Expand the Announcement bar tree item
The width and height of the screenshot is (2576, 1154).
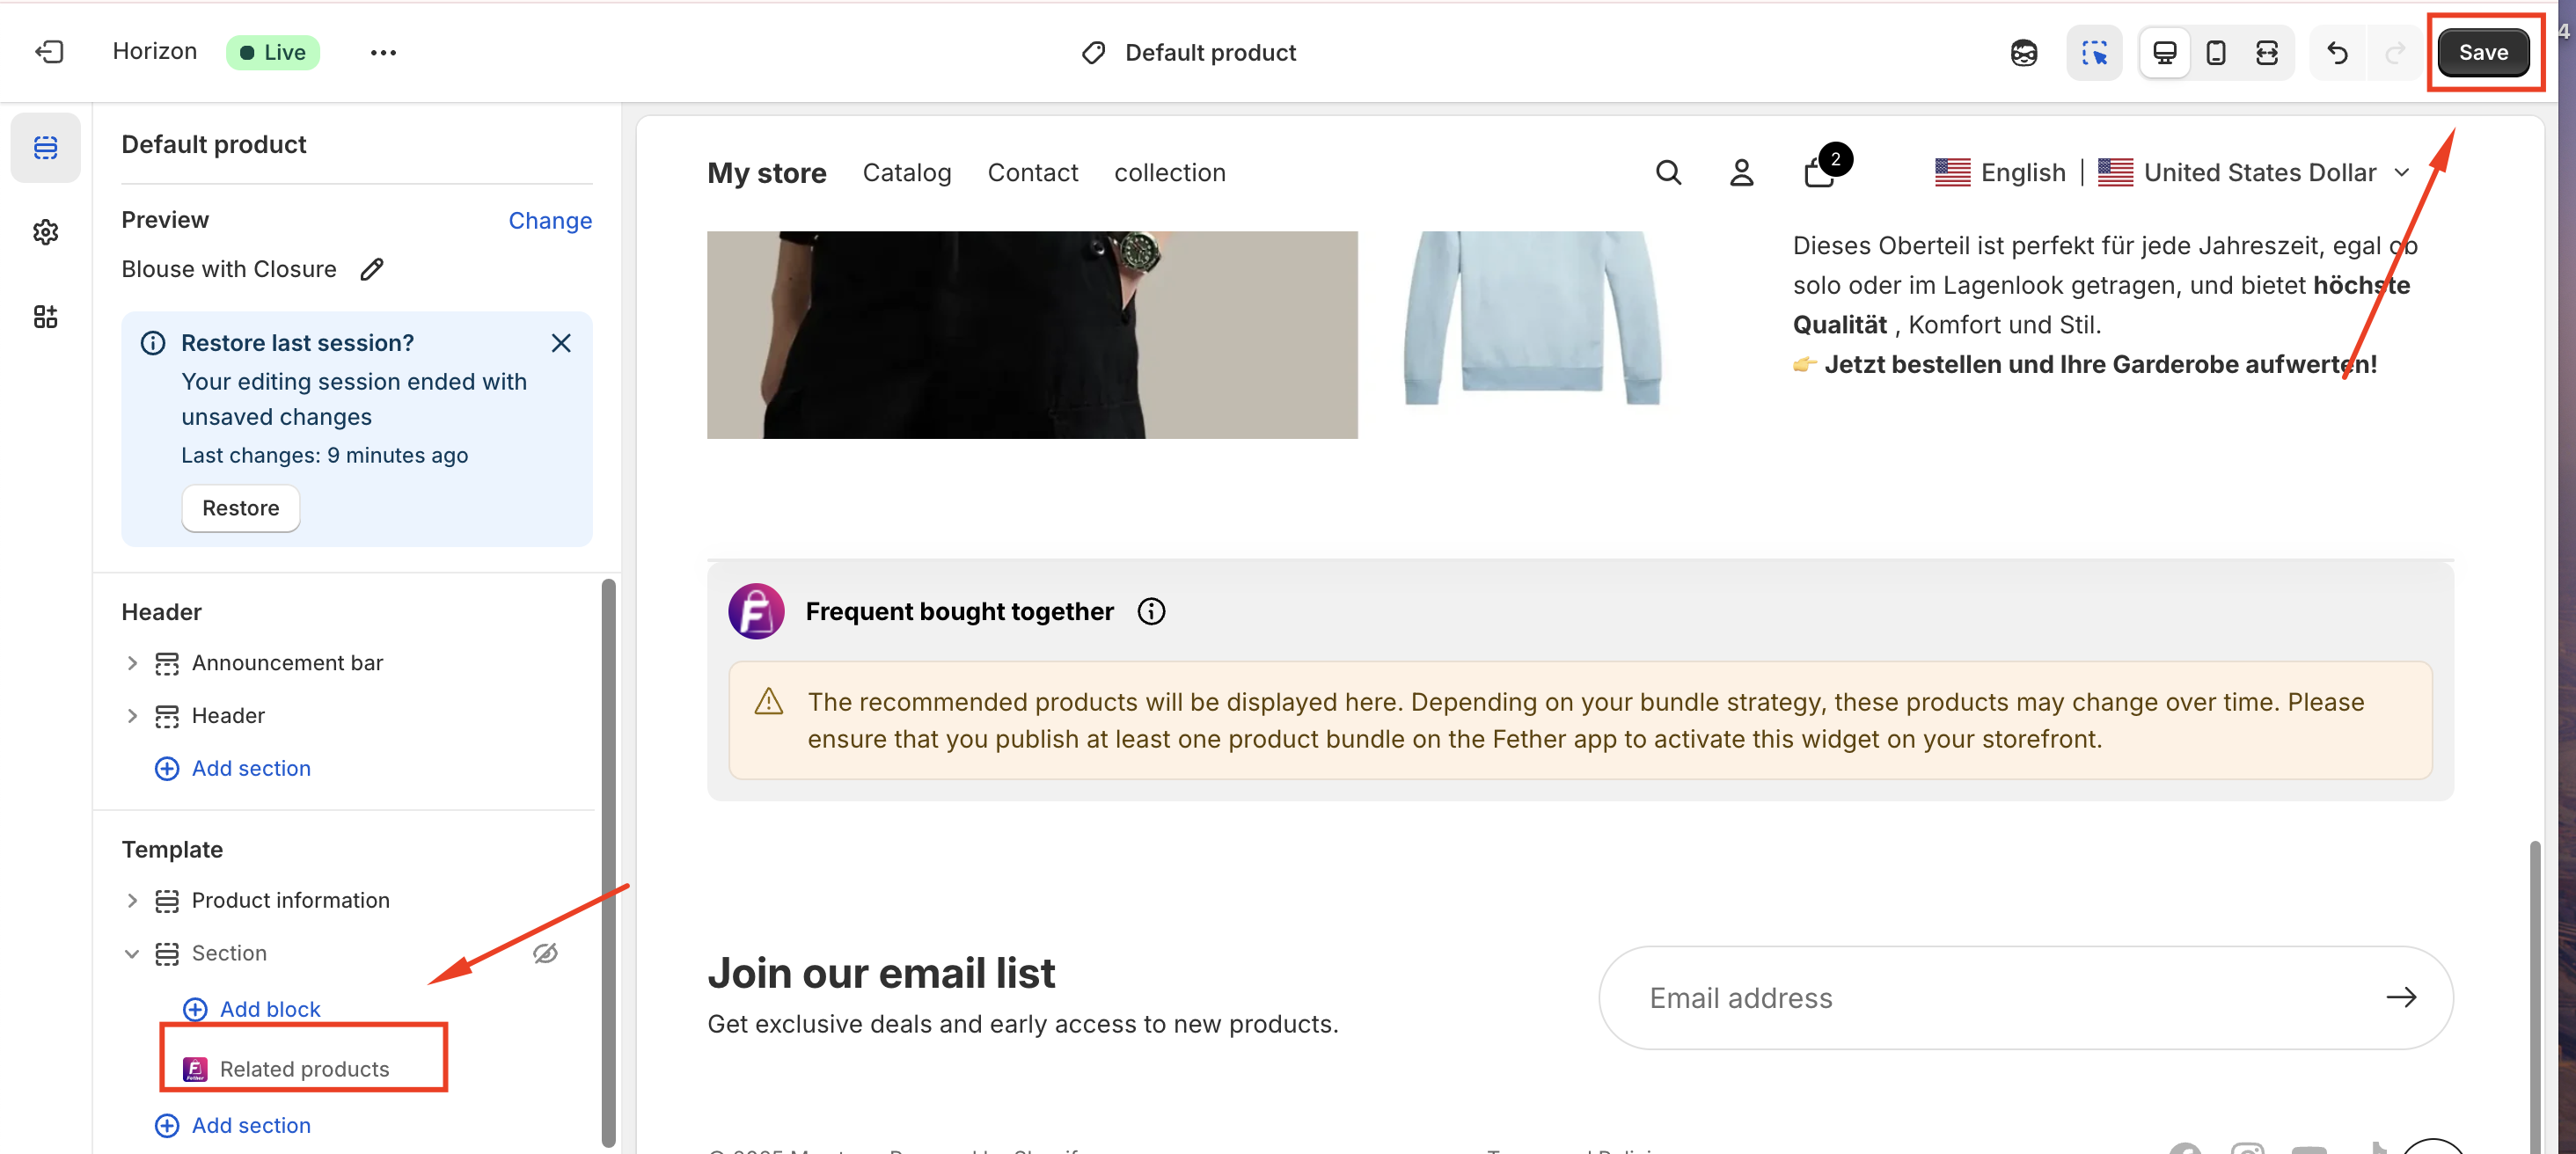click(132, 663)
